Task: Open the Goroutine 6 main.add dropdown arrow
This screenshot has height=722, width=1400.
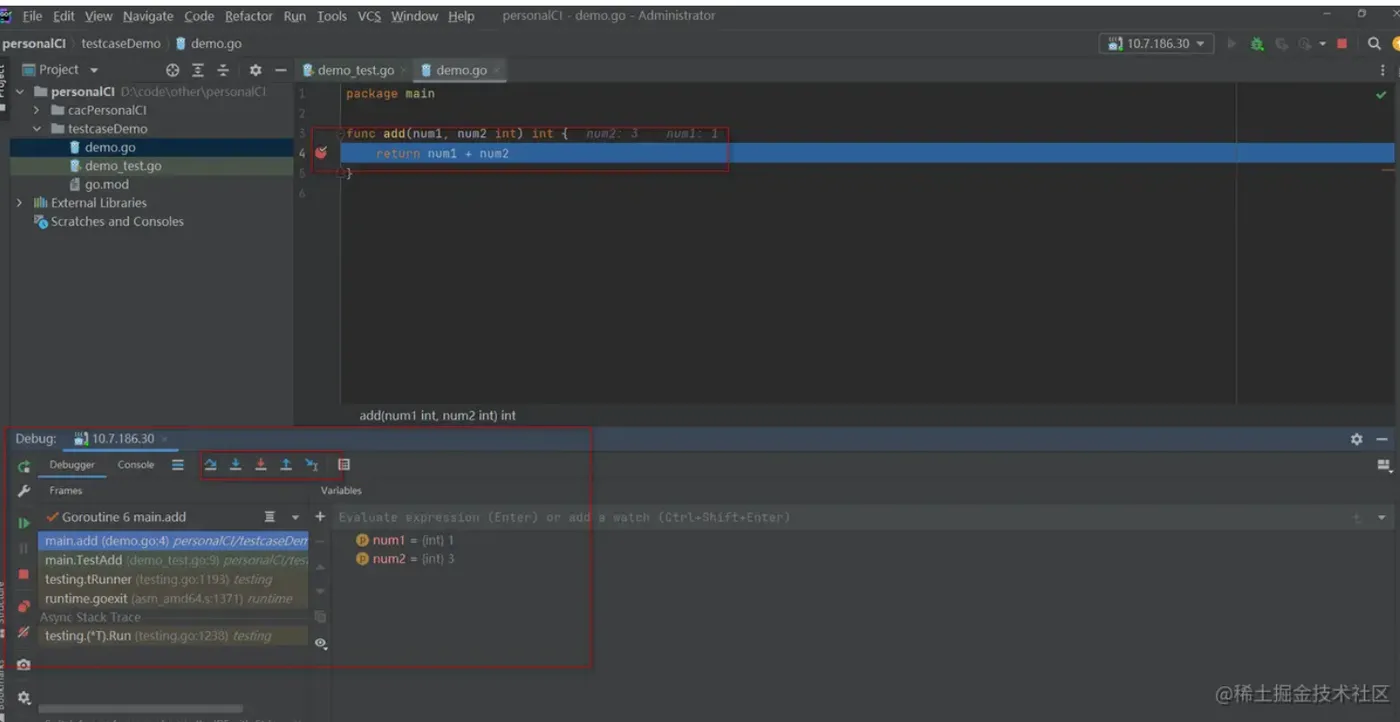Action: click(x=295, y=518)
